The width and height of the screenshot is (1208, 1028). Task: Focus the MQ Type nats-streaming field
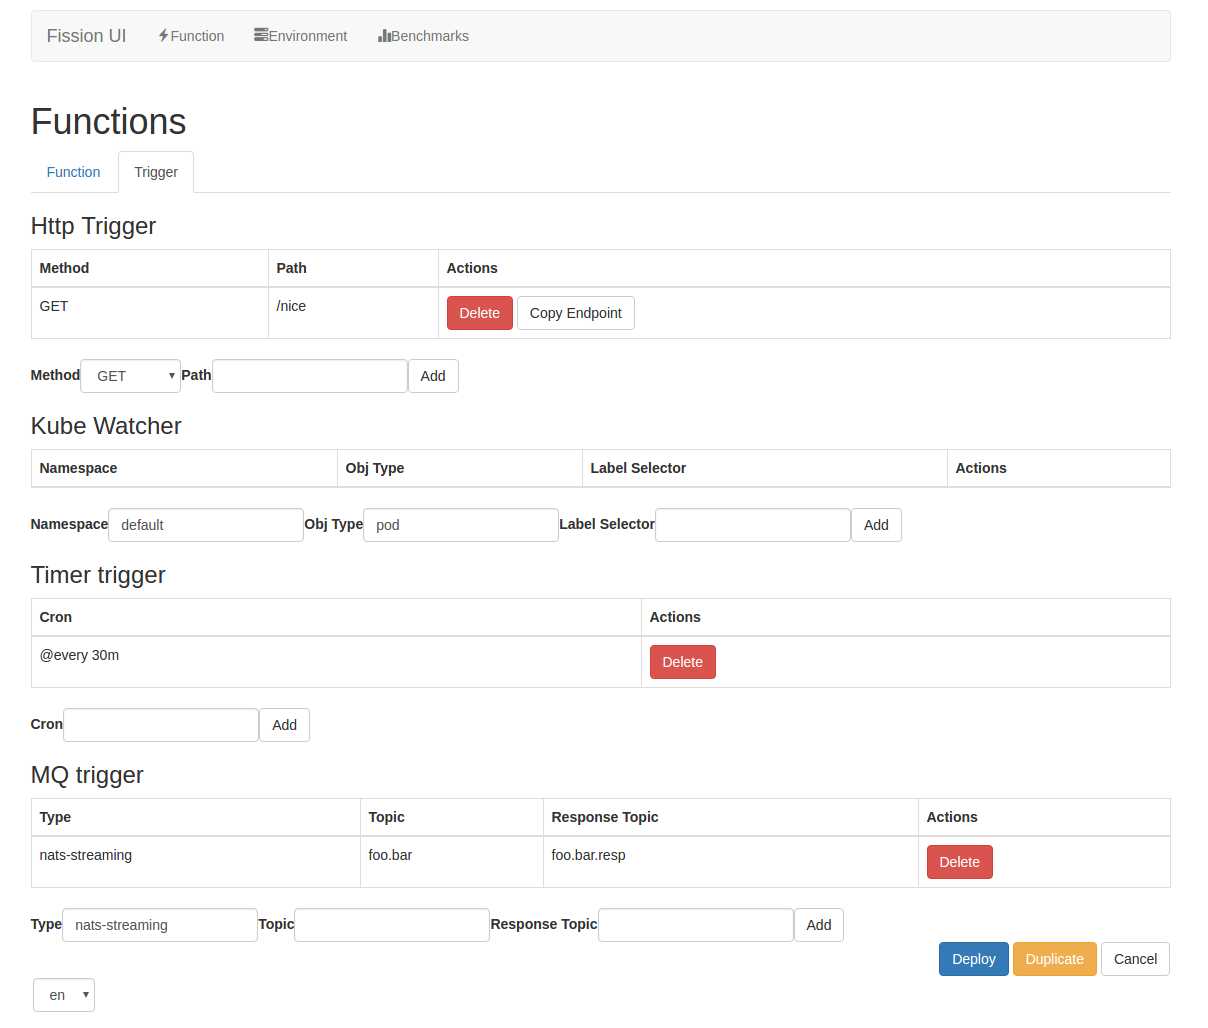(x=160, y=925)
